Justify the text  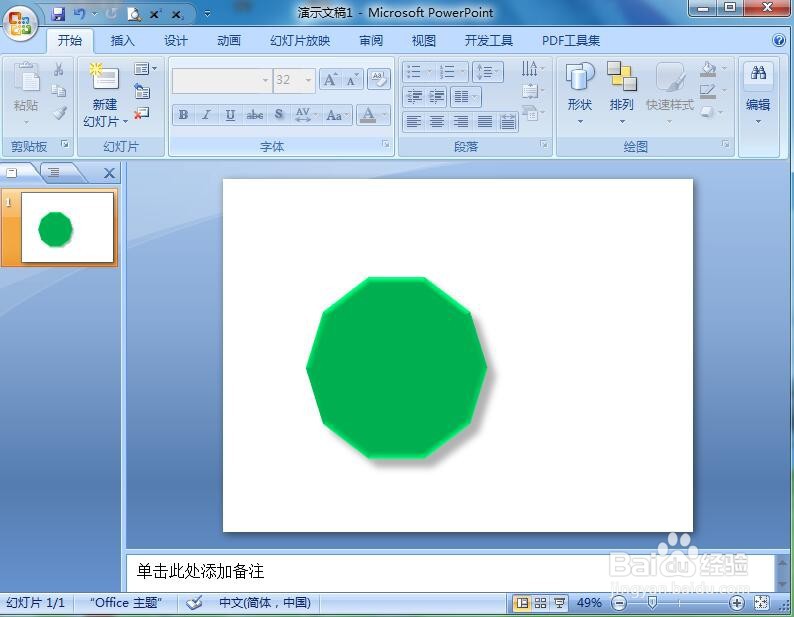(484, 122)
